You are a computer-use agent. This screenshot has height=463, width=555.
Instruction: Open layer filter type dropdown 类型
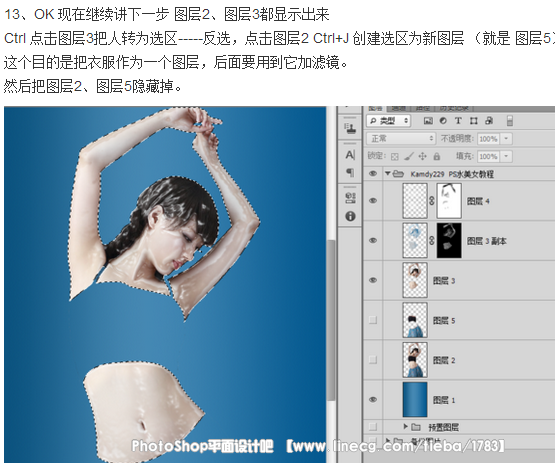point(388,121)
